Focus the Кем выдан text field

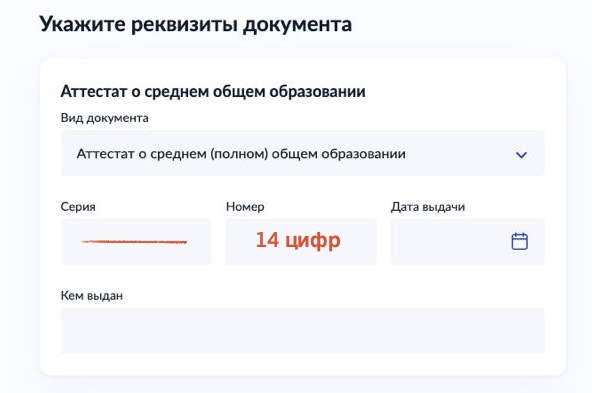pyautogui.click(x=302, y=331)
